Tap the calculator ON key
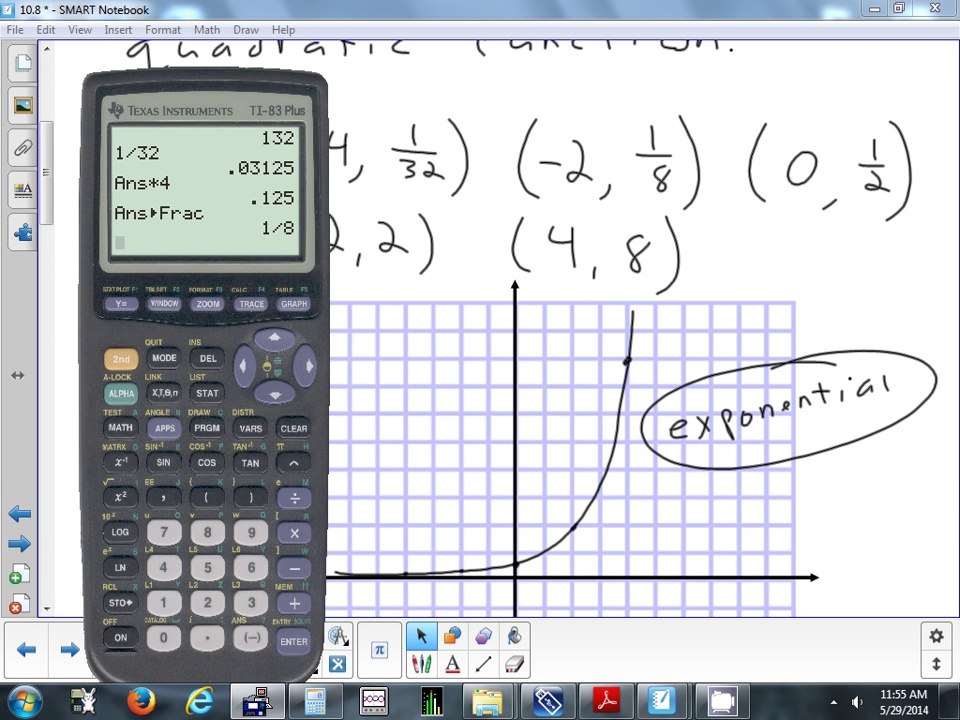This screenshot has width=960, height=720. coord(121,637)
